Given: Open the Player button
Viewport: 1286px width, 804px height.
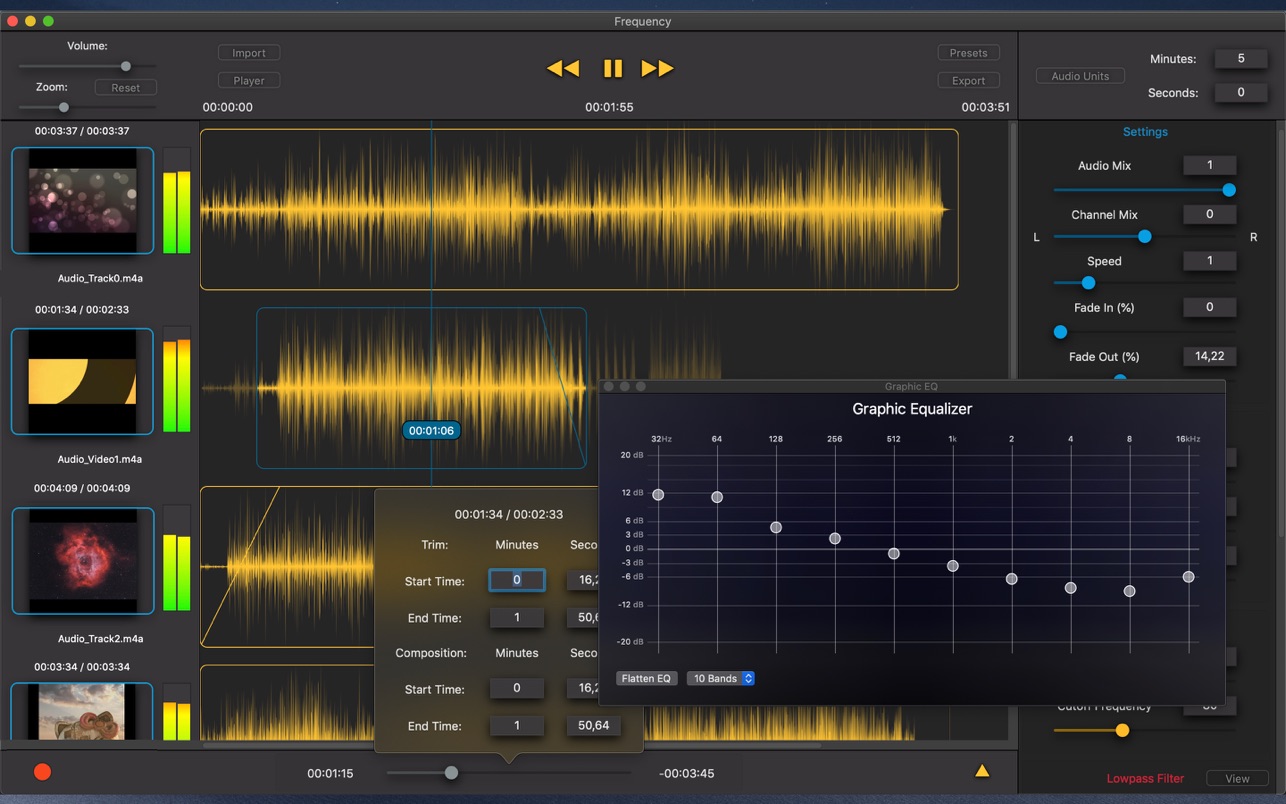Looking at the screenshot, I should pos(249,80).
